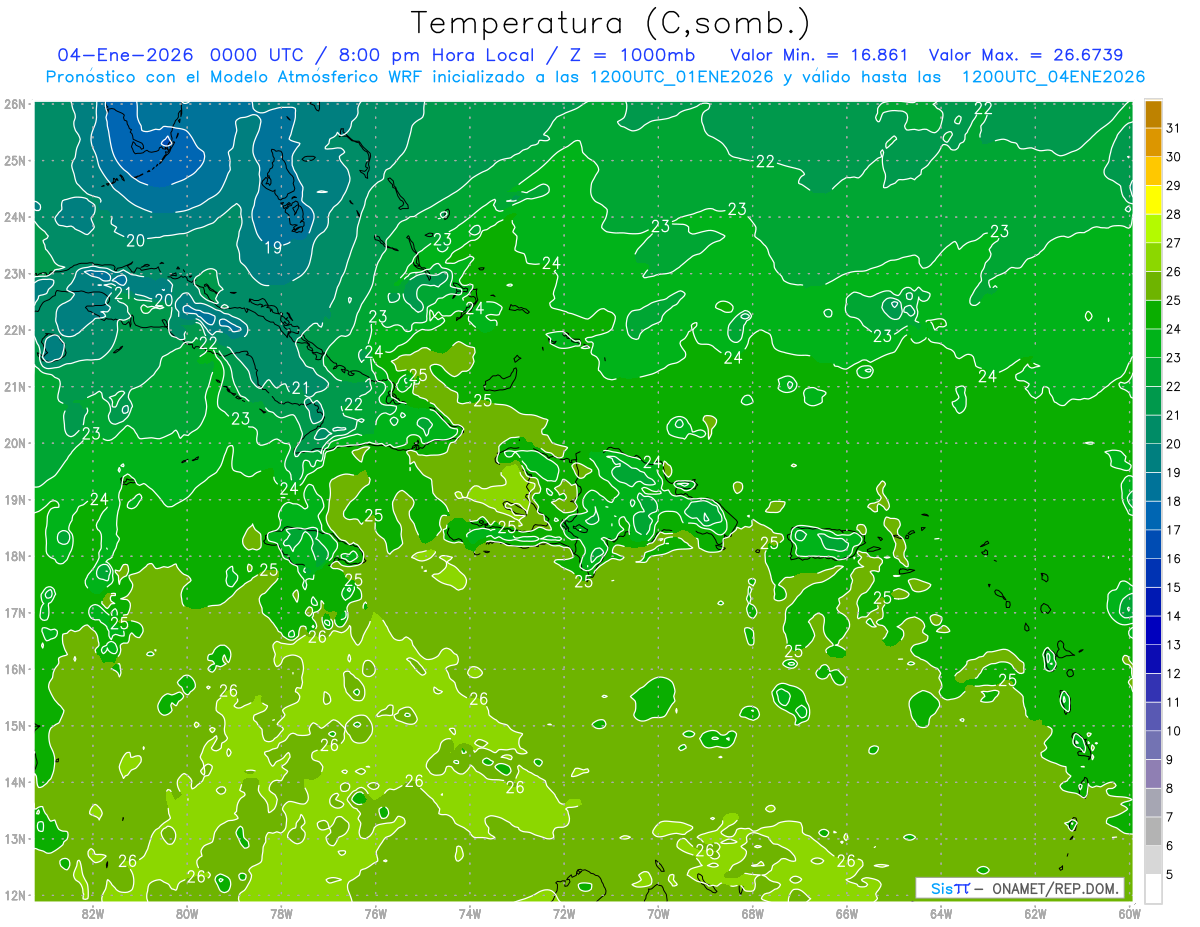Screen dimensions: 1200x927
Task: Click the 27 value on the color scale
Action: (x=1173, y=242)
